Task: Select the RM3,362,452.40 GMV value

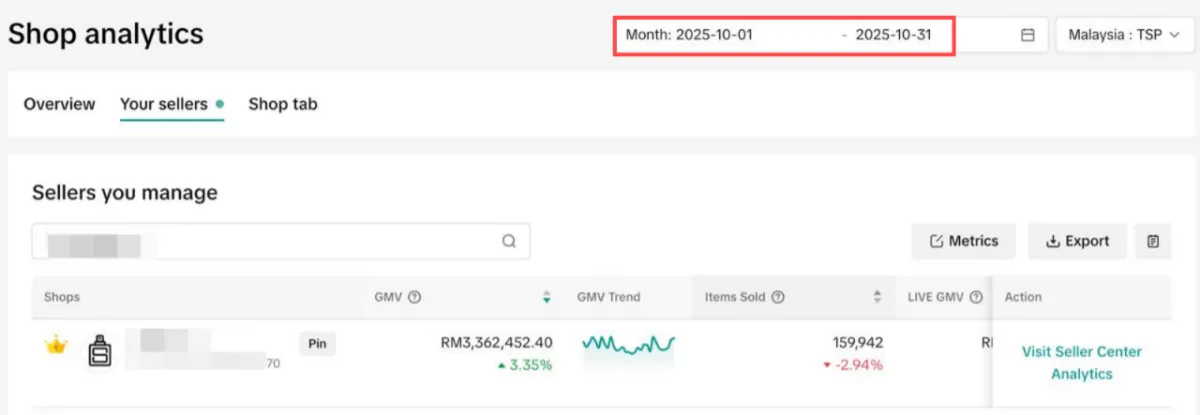Action: pos(497,343)
